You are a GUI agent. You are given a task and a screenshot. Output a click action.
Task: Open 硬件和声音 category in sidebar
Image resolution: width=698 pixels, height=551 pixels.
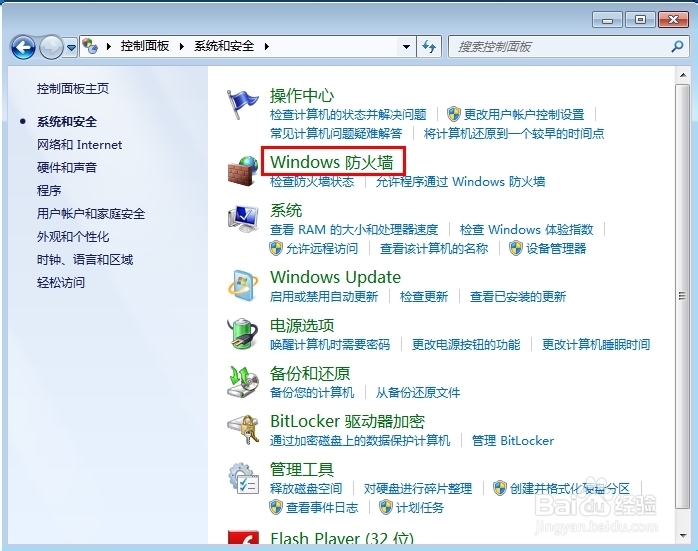click(67, 168)
